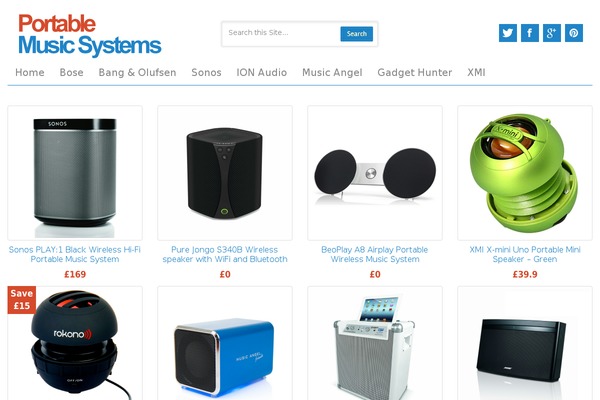Viewport: 600px width, 400px height.
Task: Open the Facebook social icon
Action: [x=530, y=33]
